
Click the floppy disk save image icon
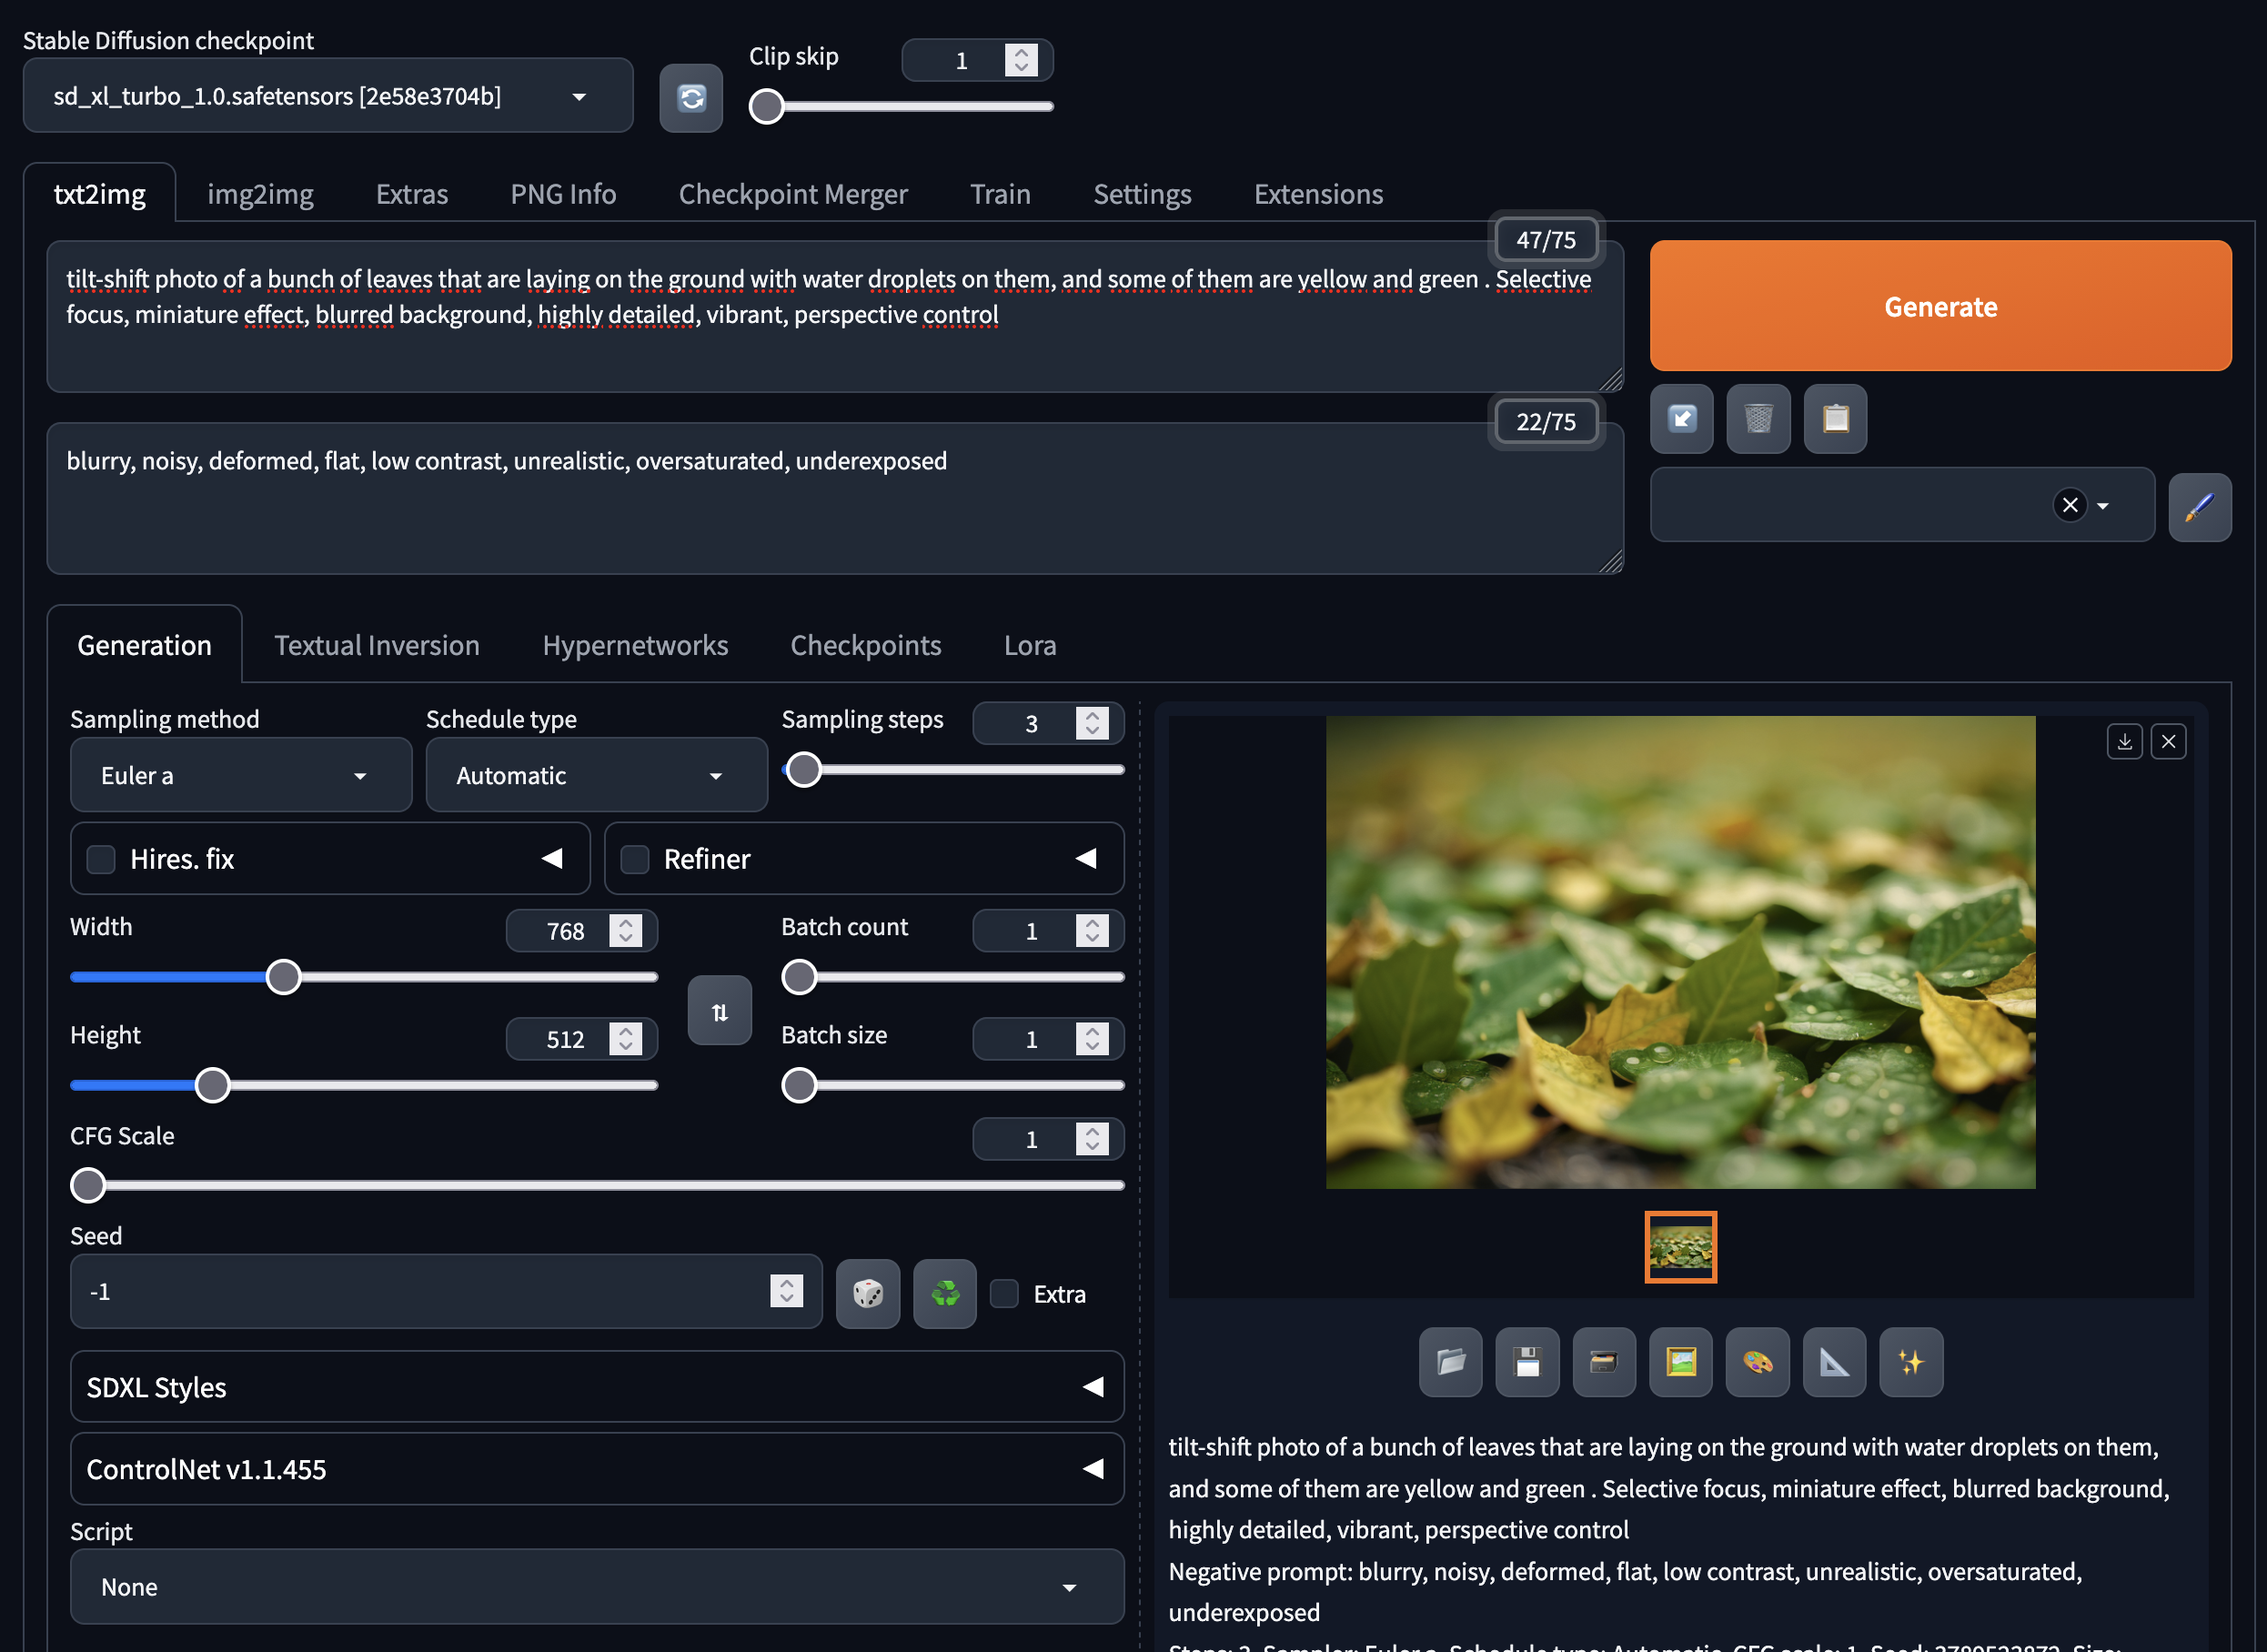1527,1361
